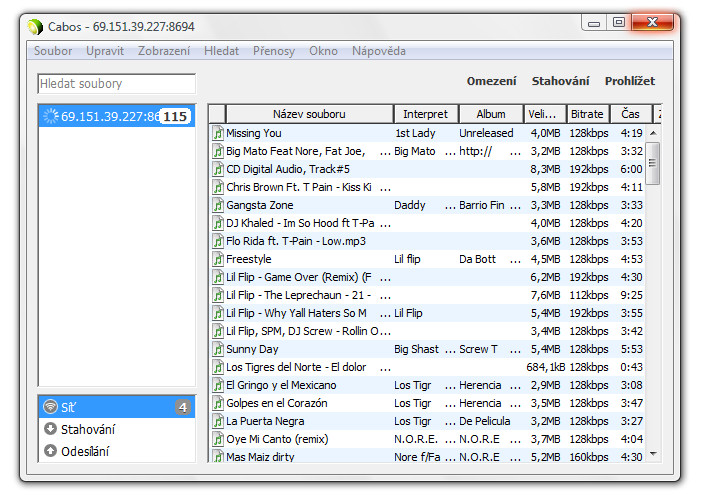Sort by Čas column header
This screenshot has height=497, width=703.
click(630, 114)
